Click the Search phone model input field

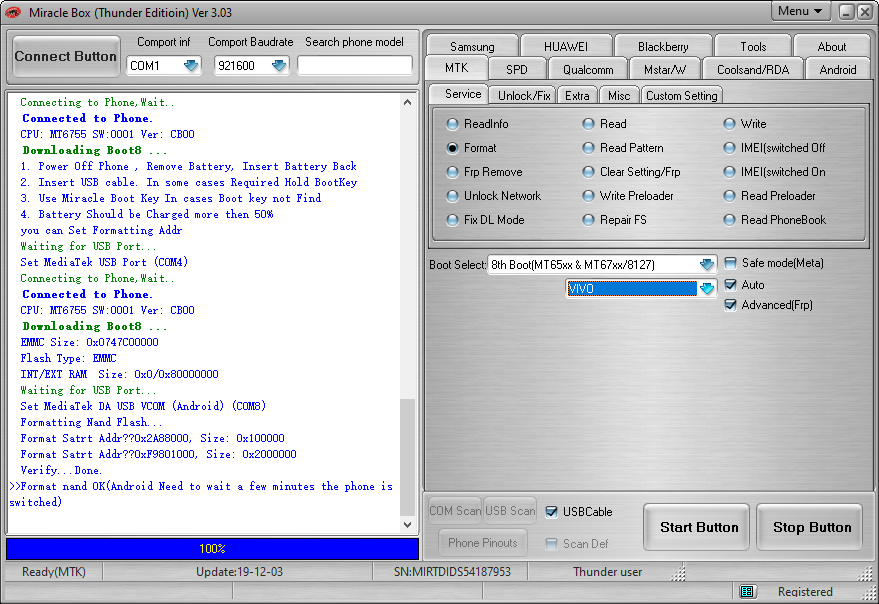coord(355,66)
